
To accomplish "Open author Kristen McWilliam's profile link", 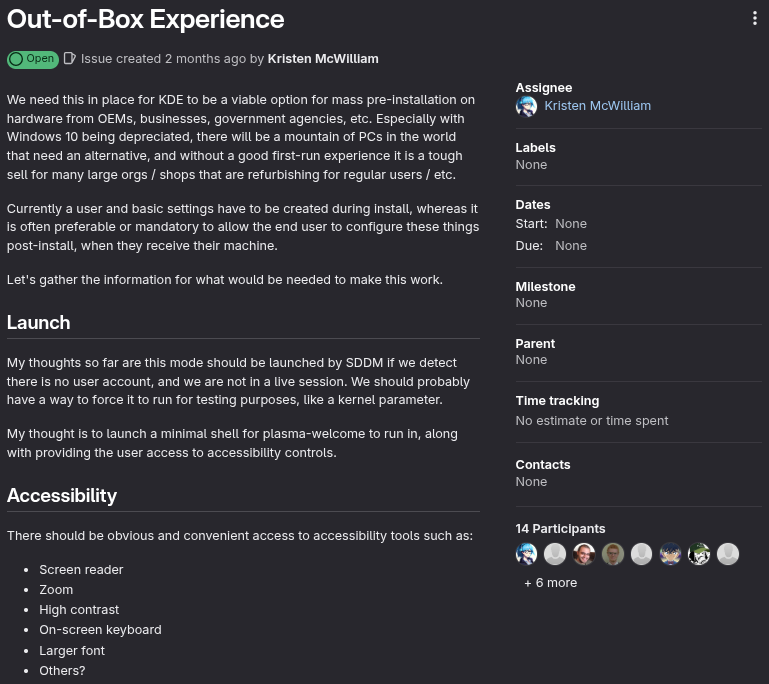I will [x=323, y=59].
